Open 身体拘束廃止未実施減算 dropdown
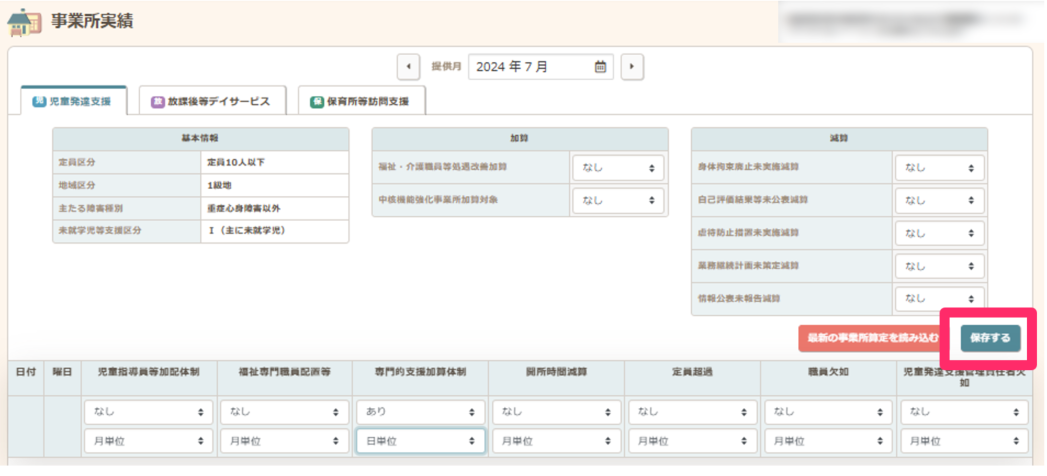The image size is (1047, 476). click(x=939, y=169)
